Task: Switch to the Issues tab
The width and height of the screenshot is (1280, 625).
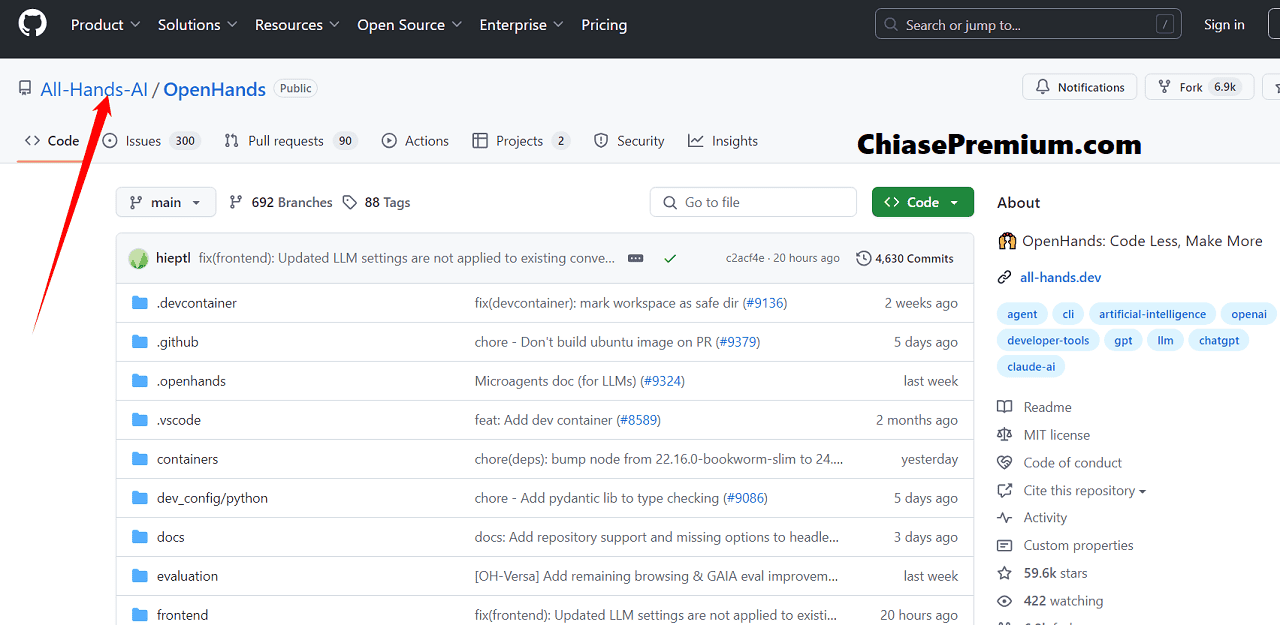Action: point(151,141)
